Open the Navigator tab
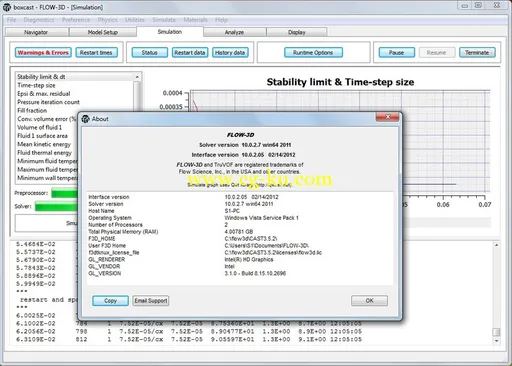 point(36,32)
